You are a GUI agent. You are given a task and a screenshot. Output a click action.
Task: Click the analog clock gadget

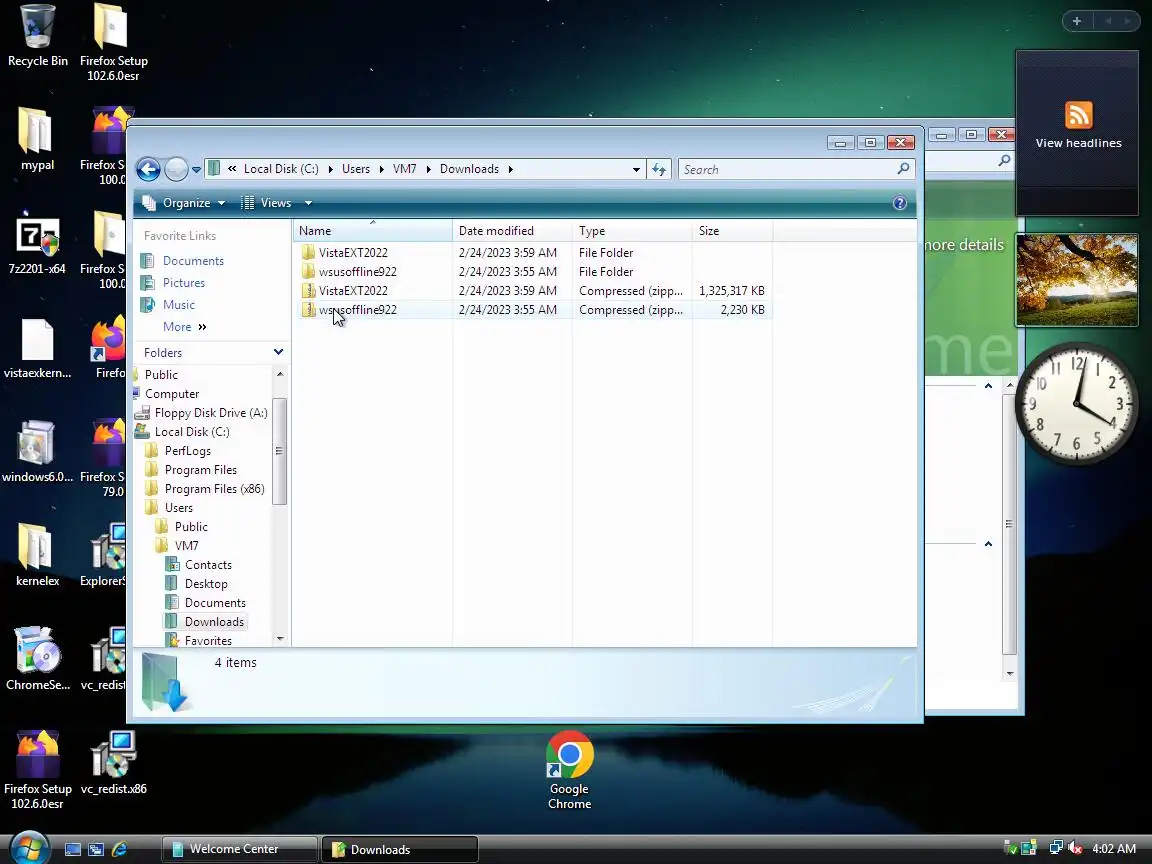click(1077, 403)
